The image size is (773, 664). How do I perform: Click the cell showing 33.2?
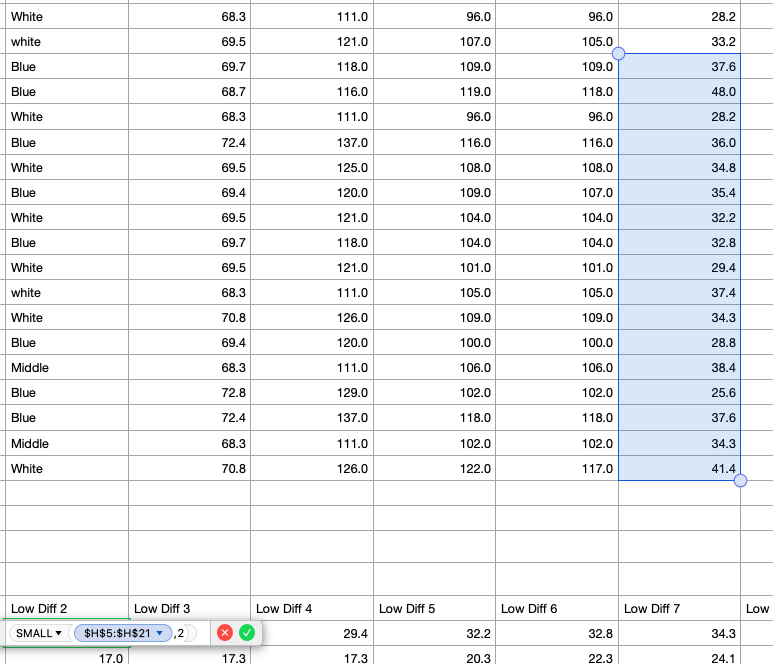click(679, 41)
